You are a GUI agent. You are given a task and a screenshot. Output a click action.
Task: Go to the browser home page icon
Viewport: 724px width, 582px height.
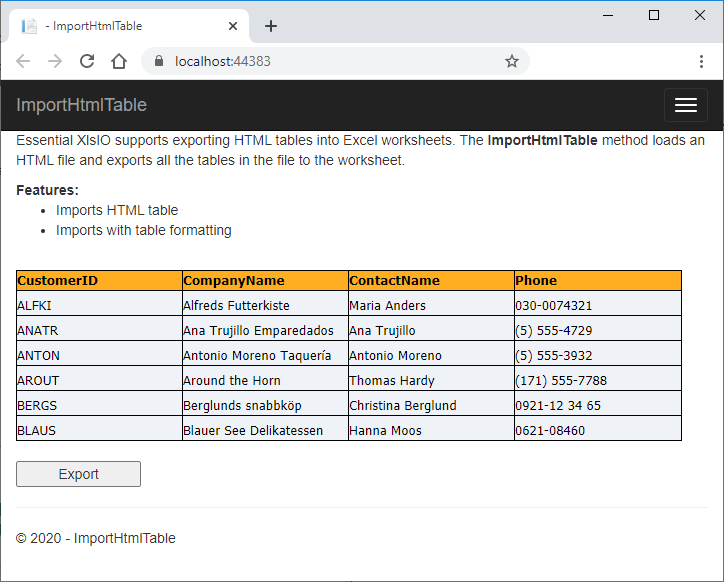coord(119,61)
